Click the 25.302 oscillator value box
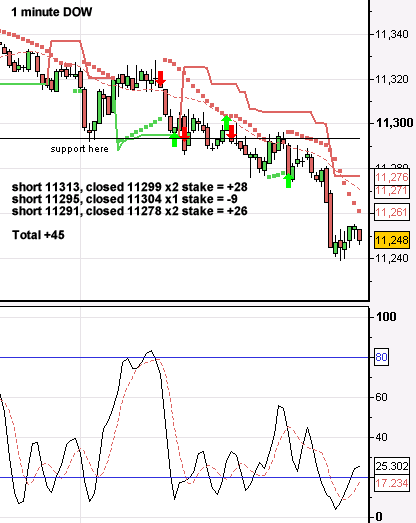This screenshot has width=416, height=523. click(392, 466)
